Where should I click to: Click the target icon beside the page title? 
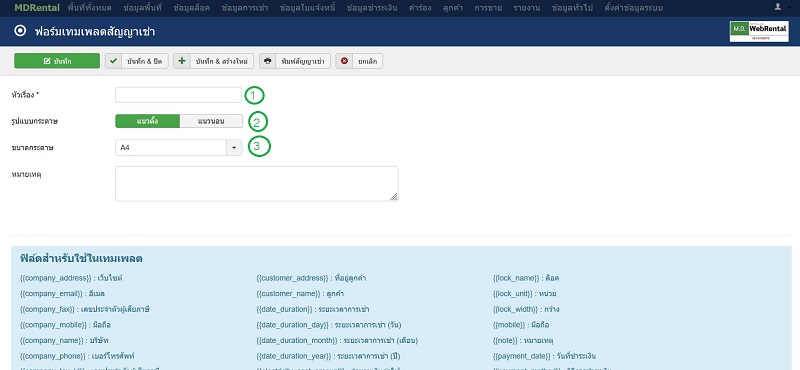tap(20, 31)
